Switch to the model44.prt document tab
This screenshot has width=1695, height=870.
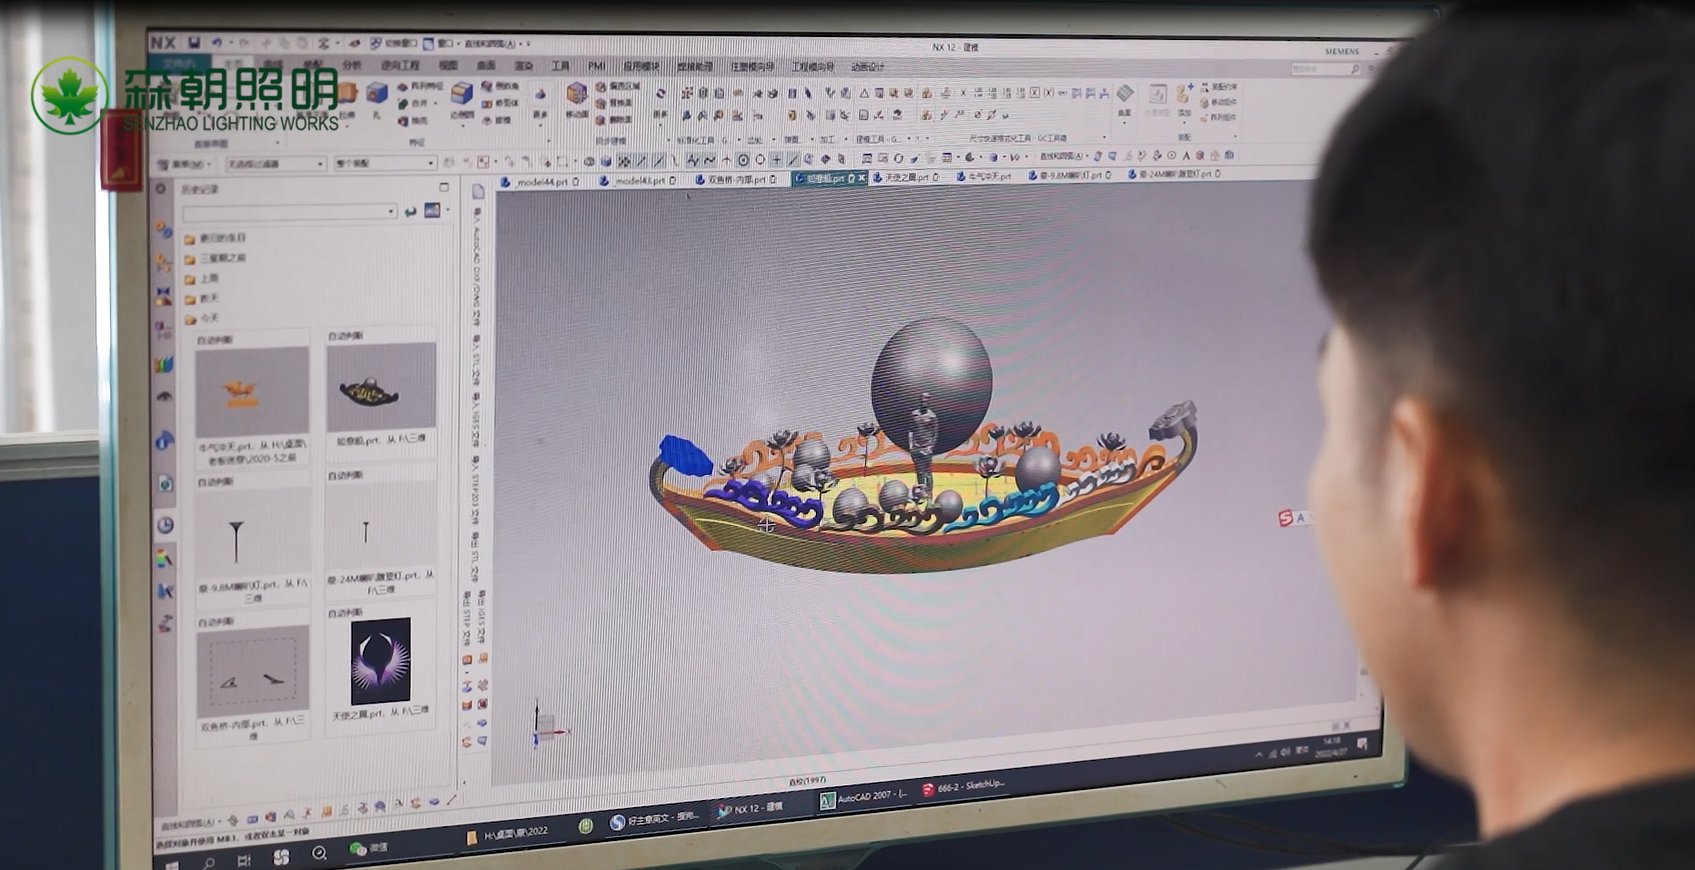[541, 182]
